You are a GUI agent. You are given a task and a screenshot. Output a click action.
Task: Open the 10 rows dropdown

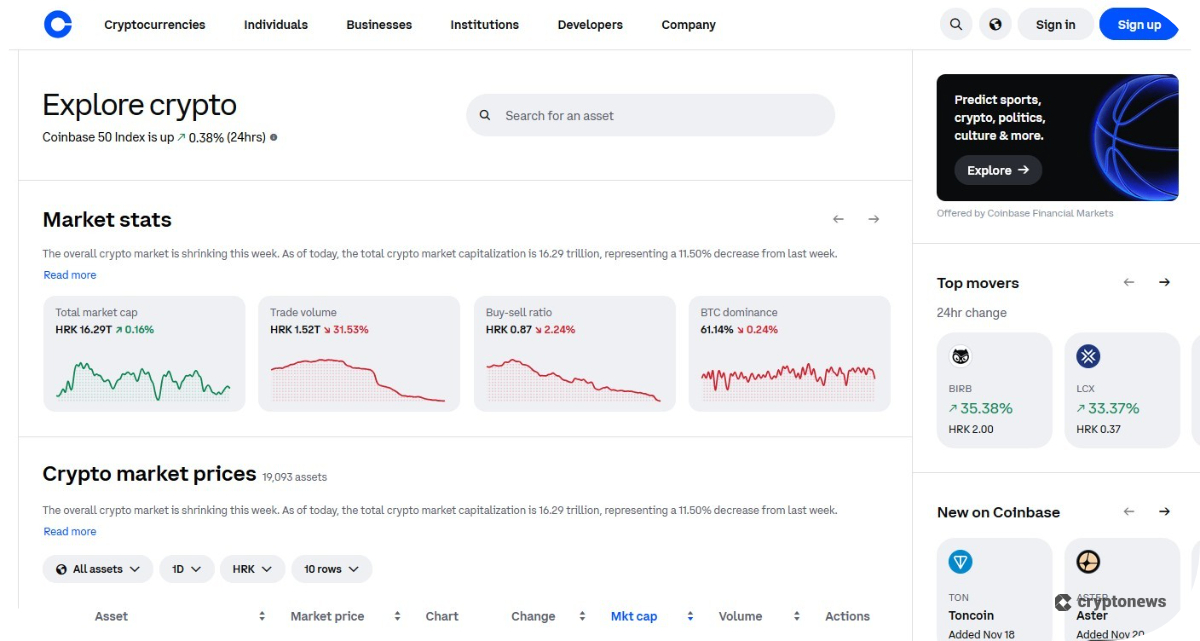click(x=331, y=569)
